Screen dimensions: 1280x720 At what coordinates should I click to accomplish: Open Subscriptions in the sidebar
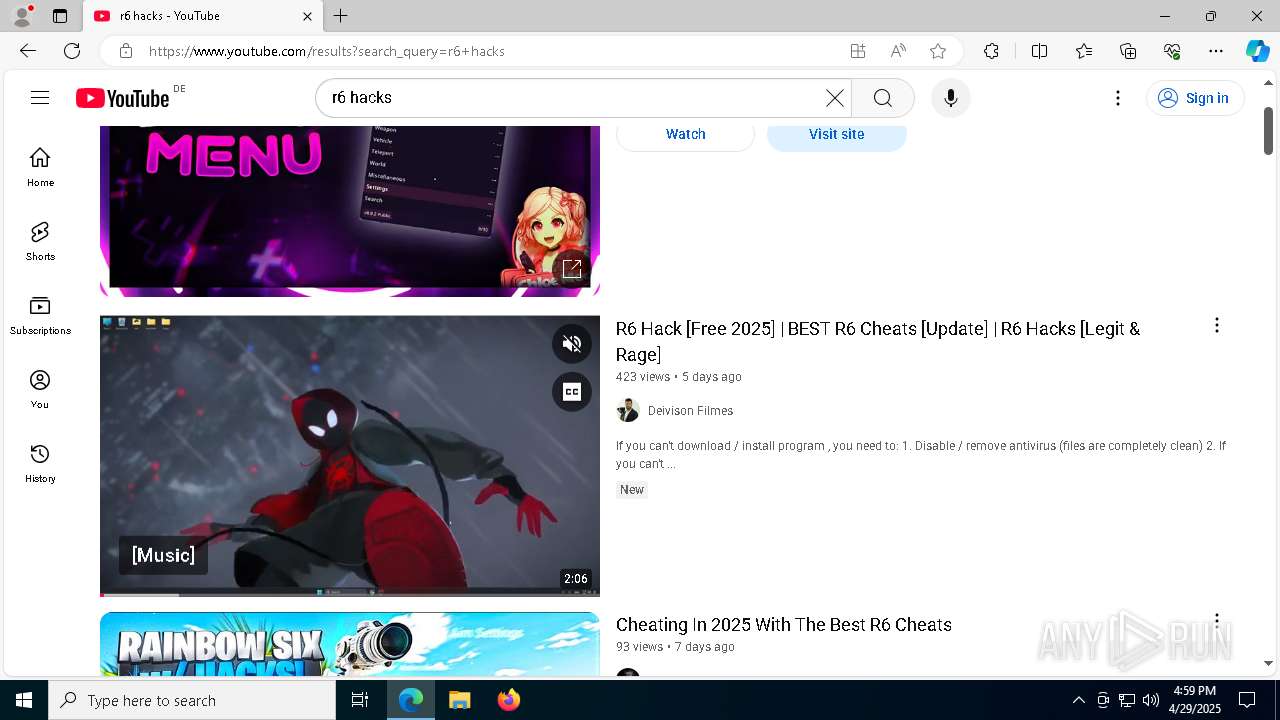coord(40,315)
